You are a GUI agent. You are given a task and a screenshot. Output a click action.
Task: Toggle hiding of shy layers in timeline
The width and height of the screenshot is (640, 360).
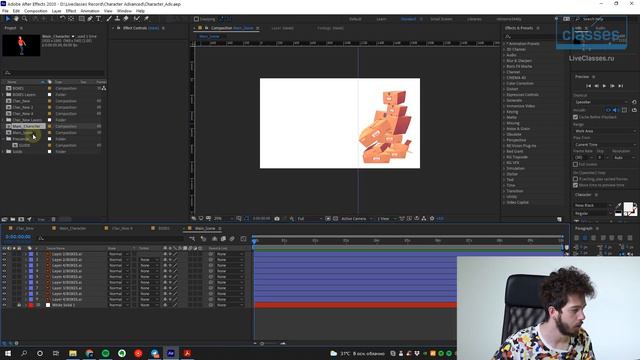[x=214, y=238]
